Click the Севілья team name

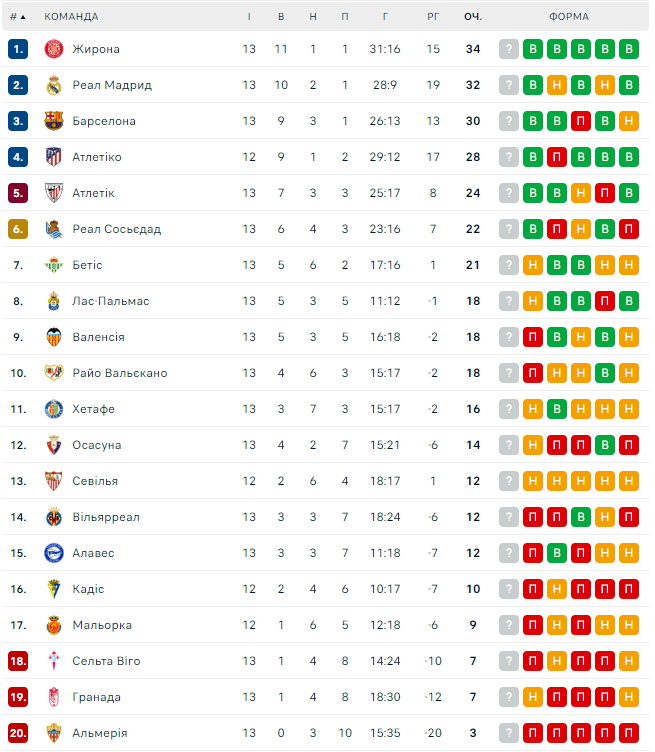[x=95, y=481]
